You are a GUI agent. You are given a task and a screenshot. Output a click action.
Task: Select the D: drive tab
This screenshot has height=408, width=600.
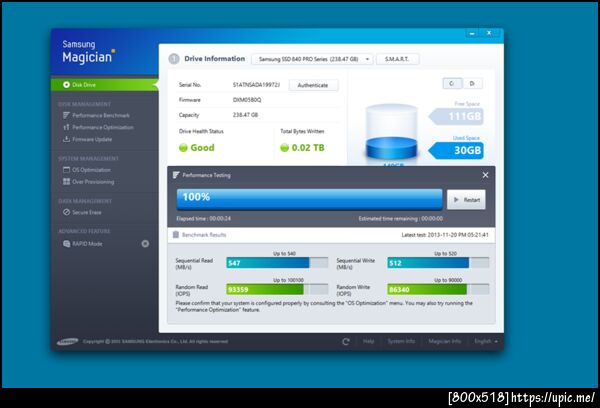pos(472,83)
